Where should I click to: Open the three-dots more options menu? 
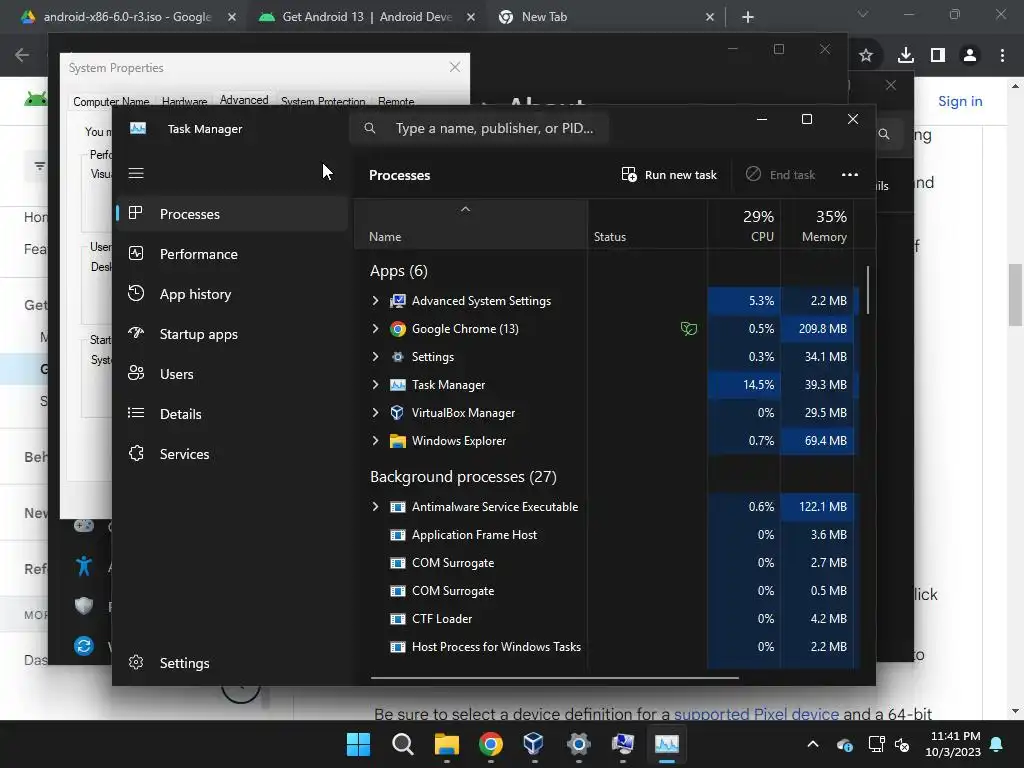tap(850, 174)
